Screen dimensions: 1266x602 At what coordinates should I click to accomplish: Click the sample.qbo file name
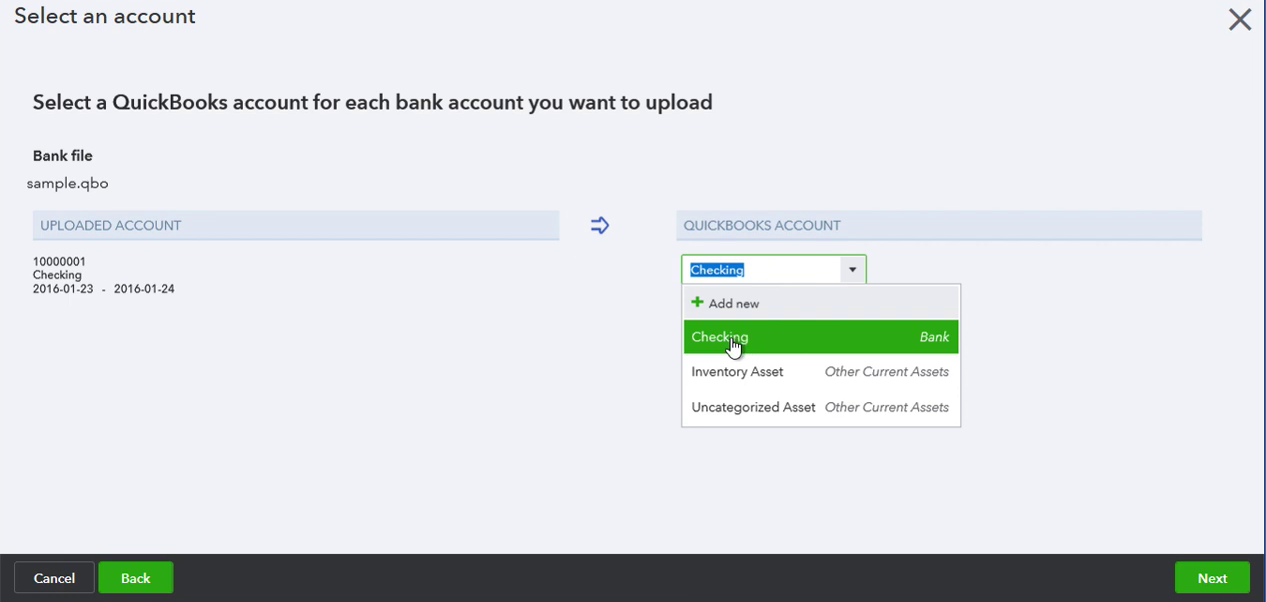pyautogui.click(x=67, y=184)
